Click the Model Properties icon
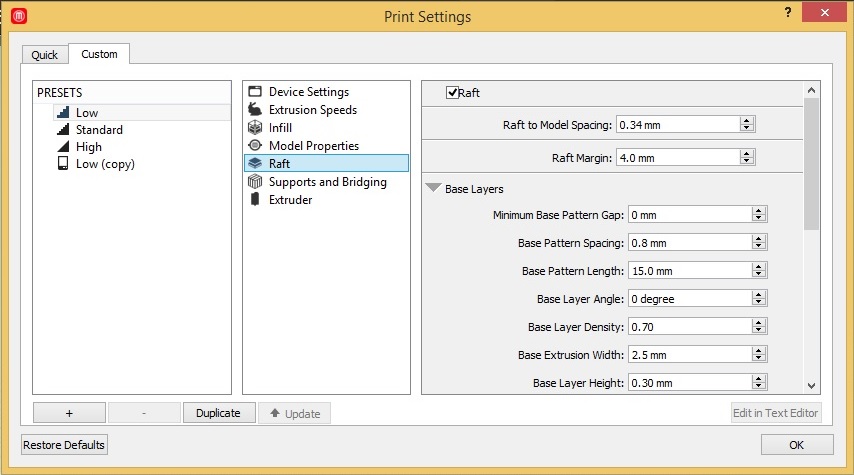854x475 pixels. (x=255, y=146)
